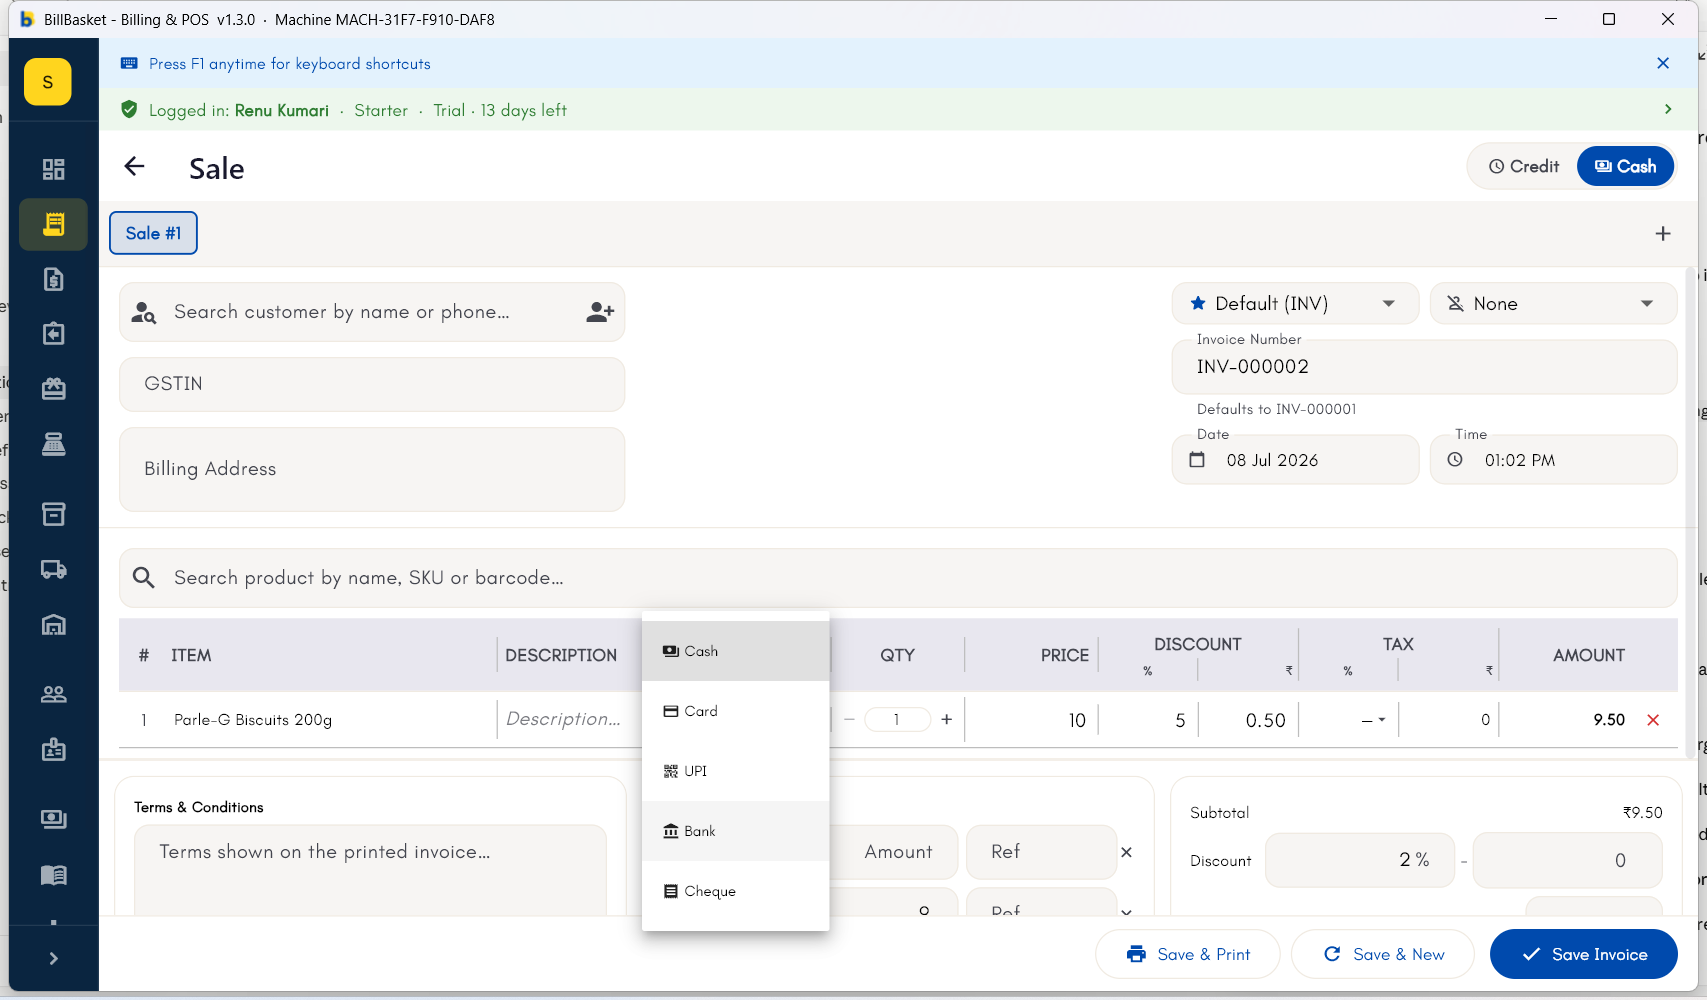The height and width of the screenshot is (1000, 1707).
Task: Remove Parle-G Biscuits row with red X
Action: 1653,720
